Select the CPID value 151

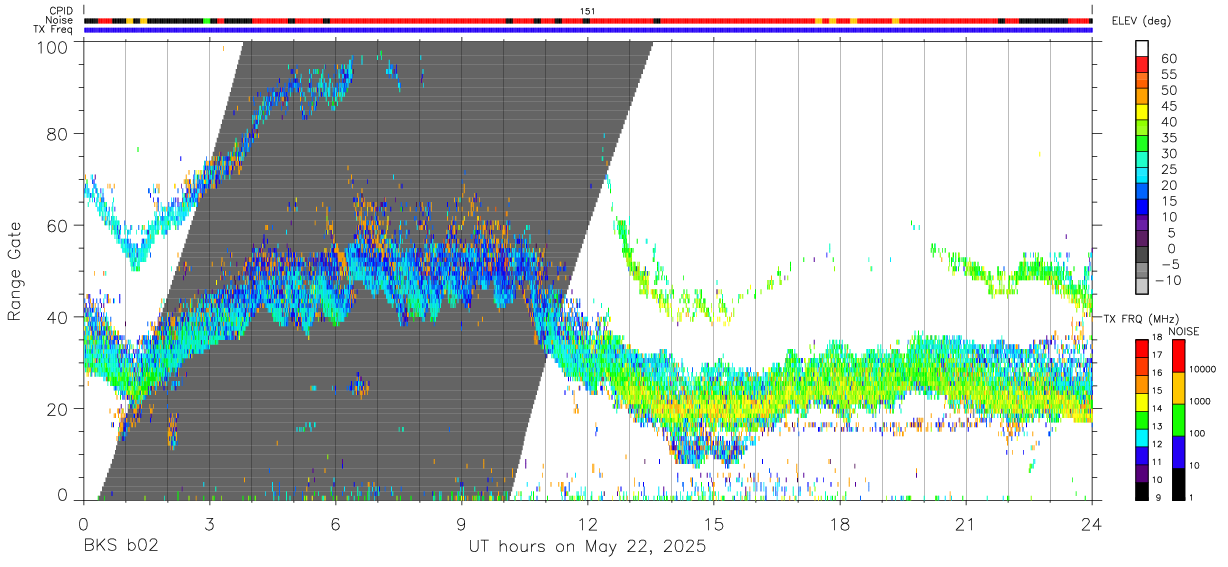point(588,11)
